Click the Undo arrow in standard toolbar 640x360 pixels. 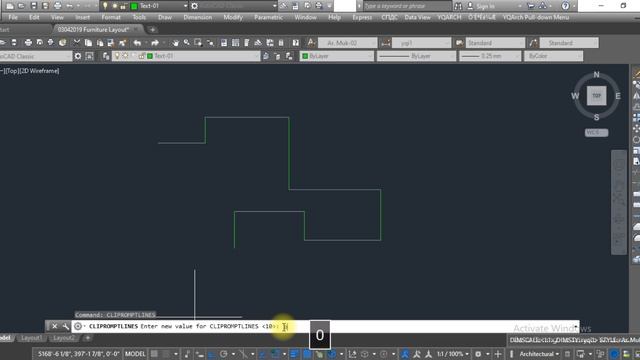point(137,42)
